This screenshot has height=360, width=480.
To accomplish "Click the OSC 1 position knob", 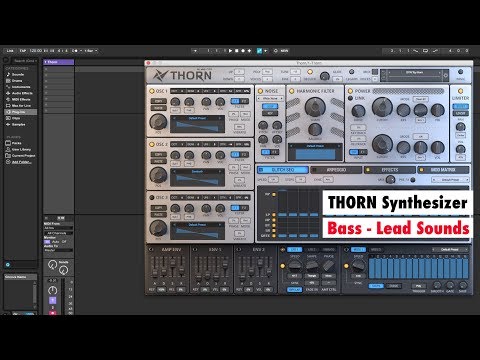I will tap(158, 122).
